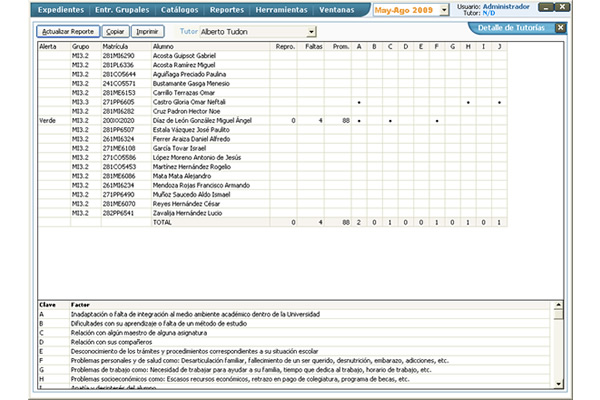Expand the Tutor dropdown showing Alberto Tudon
The image size is (600, 400).
tap(311, 32)
